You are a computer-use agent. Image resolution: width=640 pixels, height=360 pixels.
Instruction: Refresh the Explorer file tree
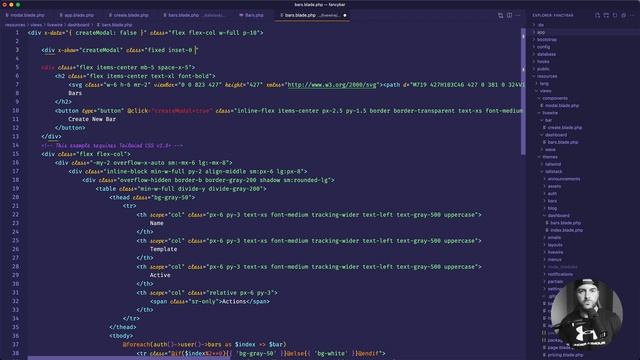tap(615, 16)
